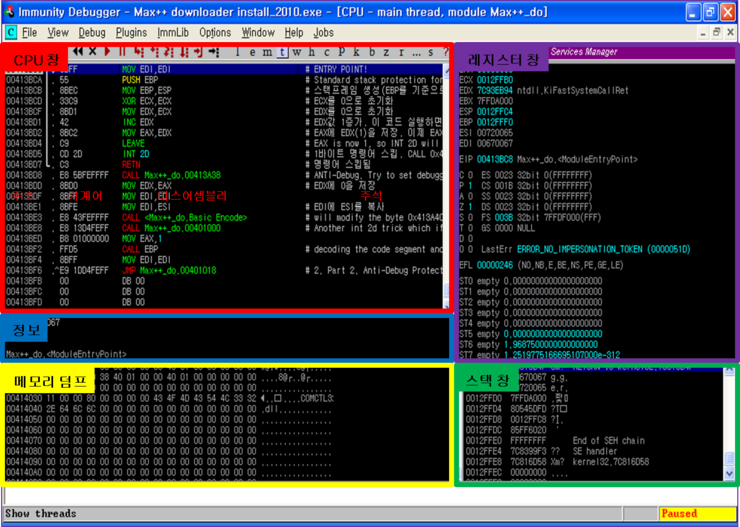Open the log window via 'l' icon
Screen dimensions: 740x527
pyautogui.click(x=239, y=52)
